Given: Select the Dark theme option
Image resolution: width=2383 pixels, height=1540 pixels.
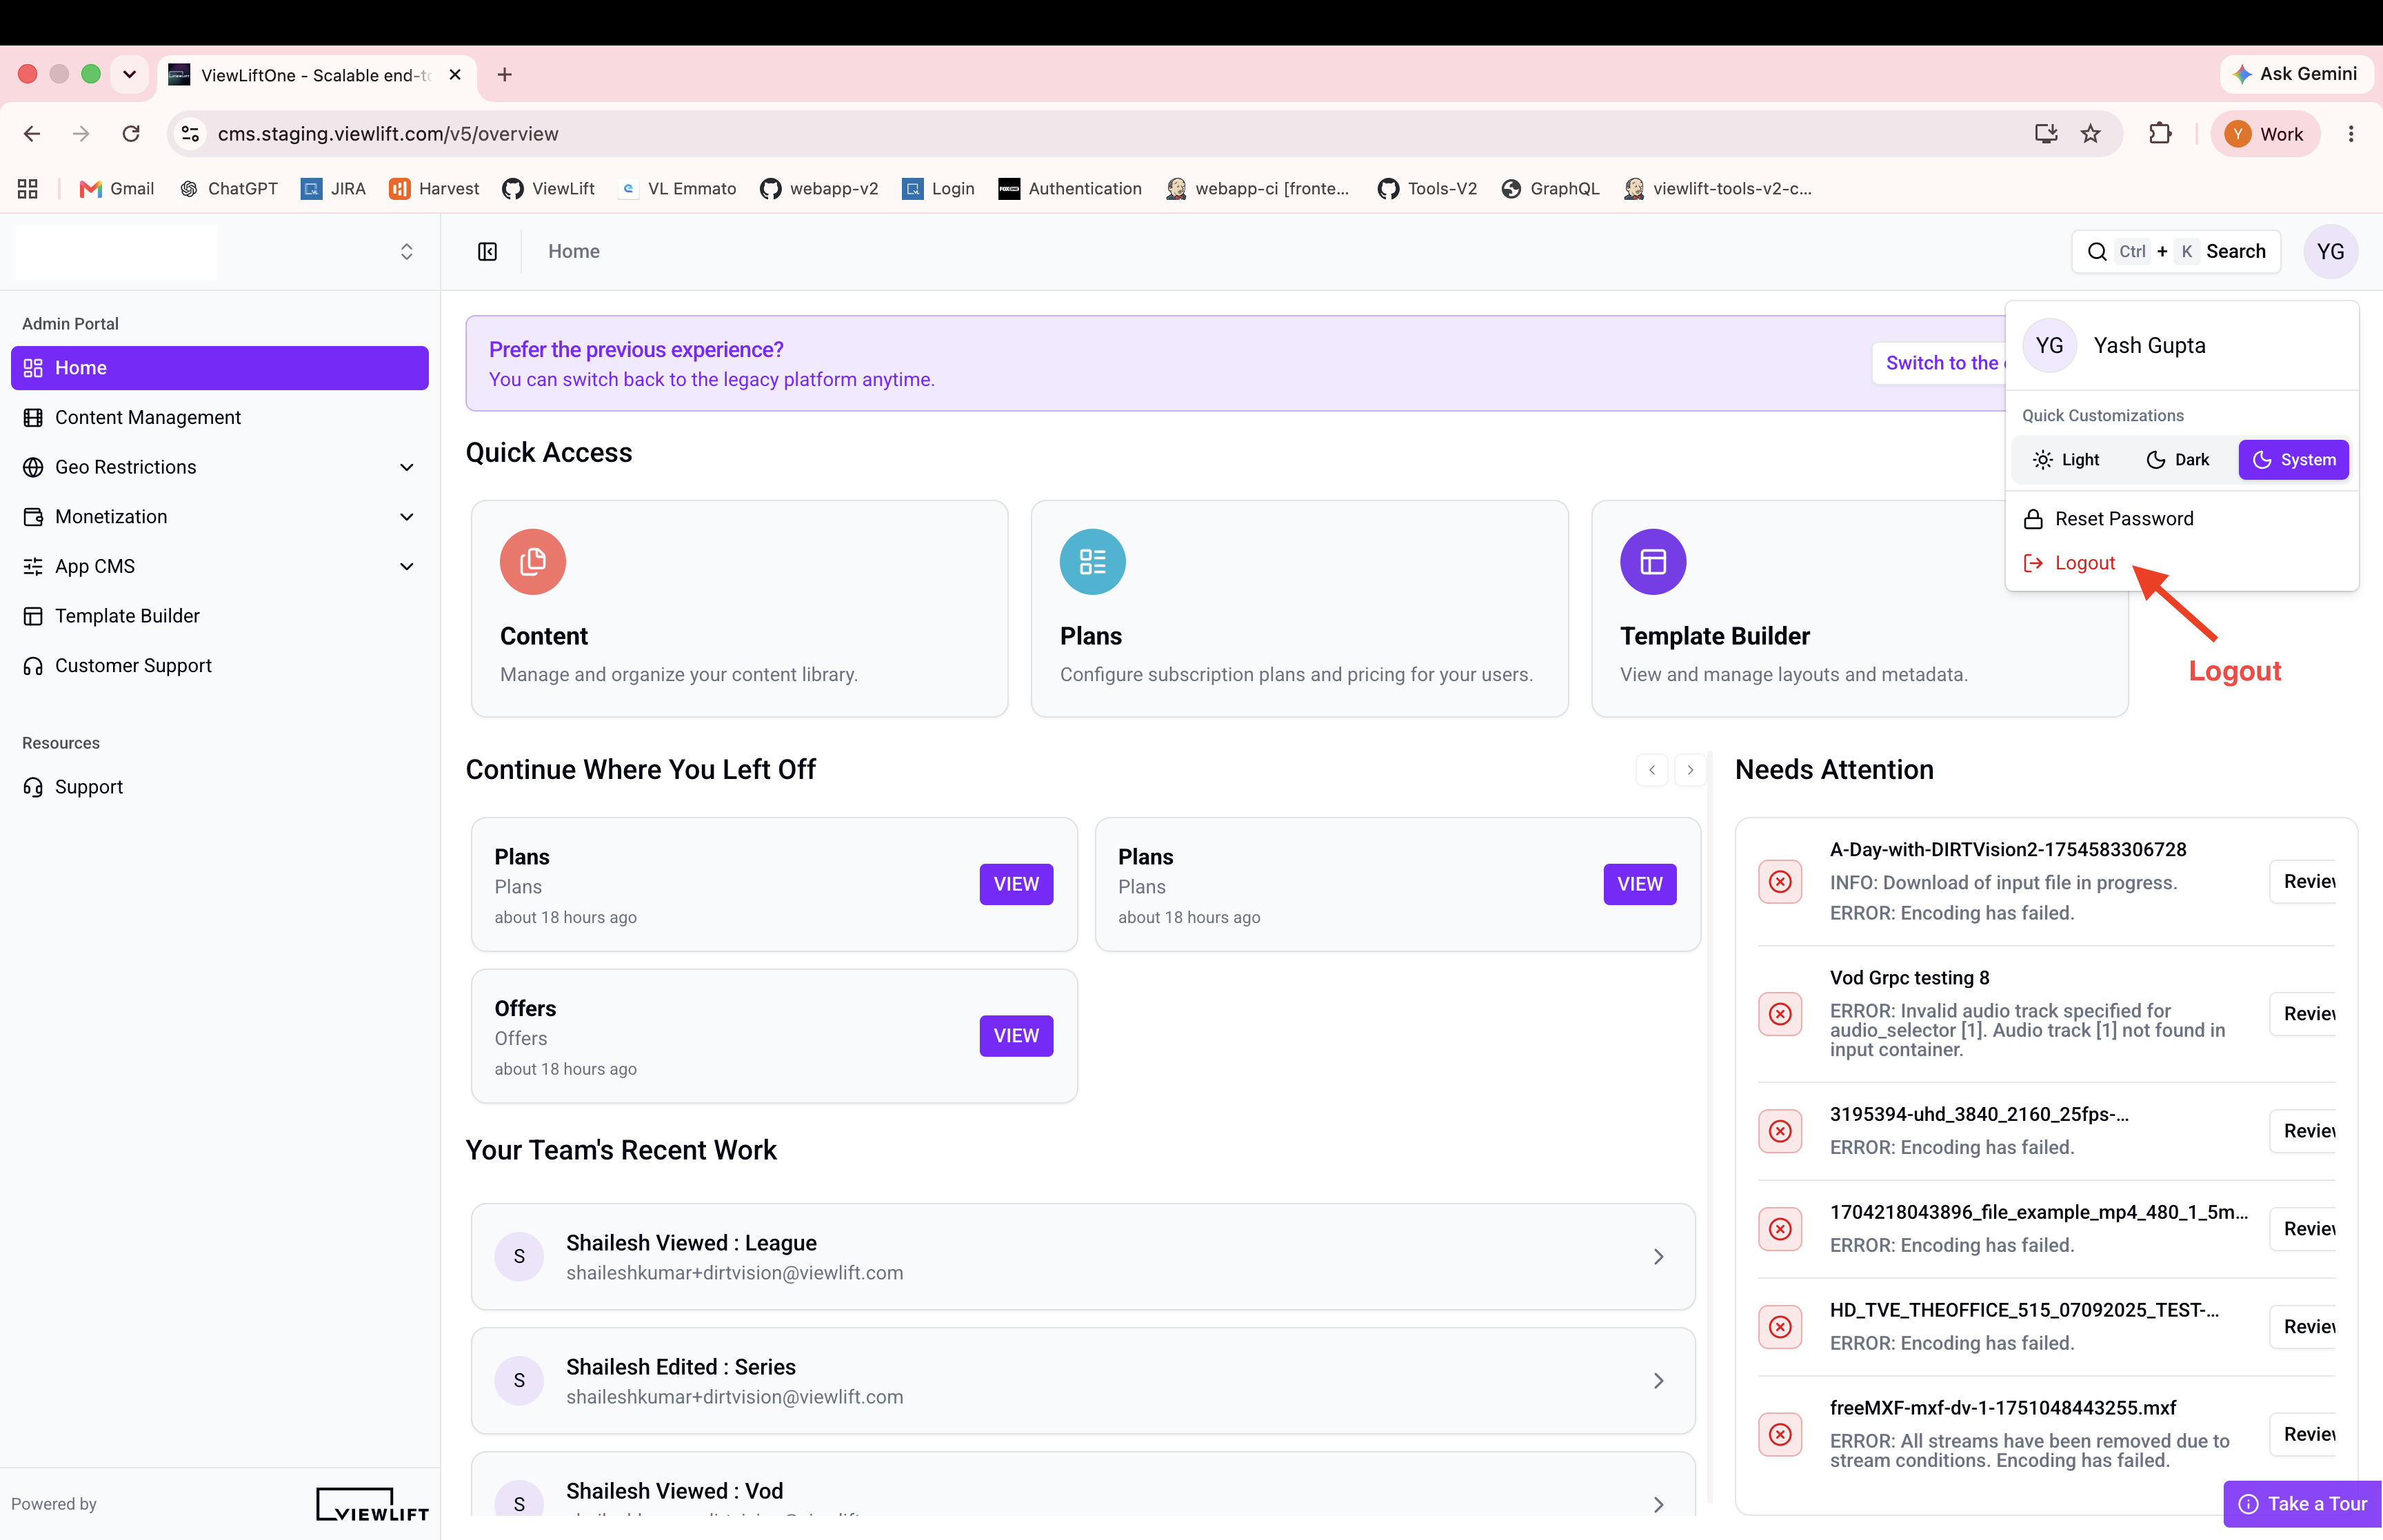Looking at the screenshot, I should (x=2177, y=460).
